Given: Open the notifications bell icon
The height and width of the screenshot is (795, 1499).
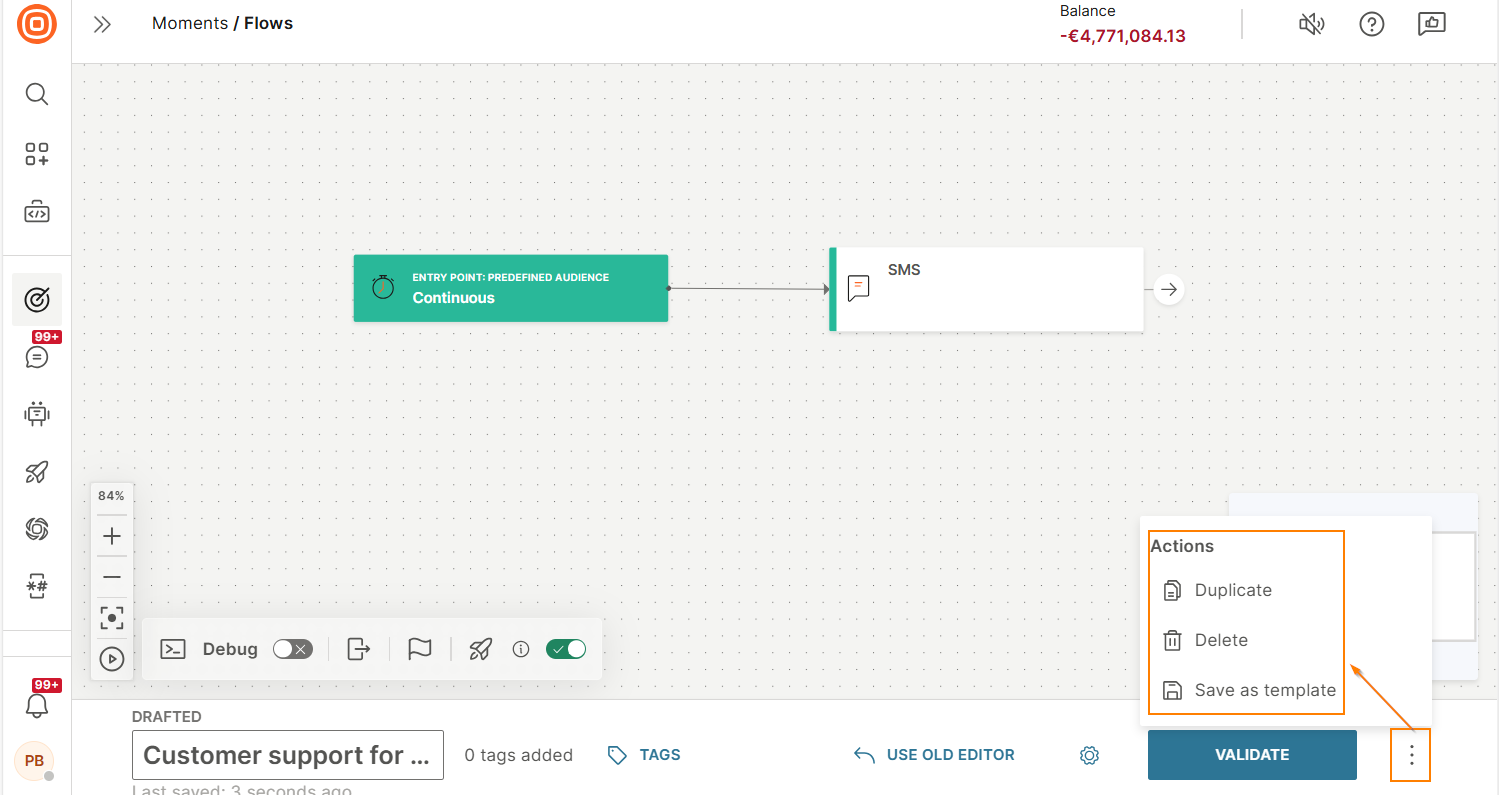Looking at the screenshot, I should tap(37, 704).
